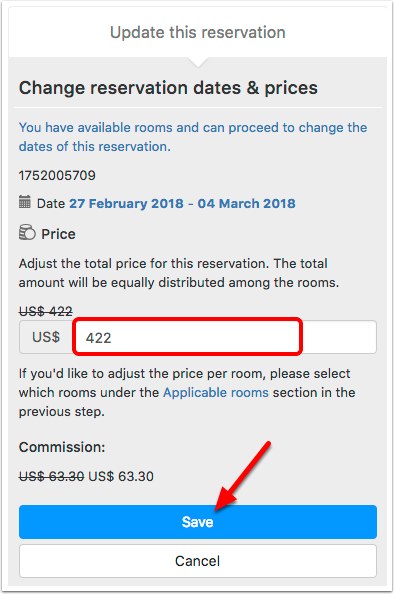Open the 27 February 2018 - 04 March 2018 date link
This screenshot has height=594, width=394.
click(x=182, y=203)
